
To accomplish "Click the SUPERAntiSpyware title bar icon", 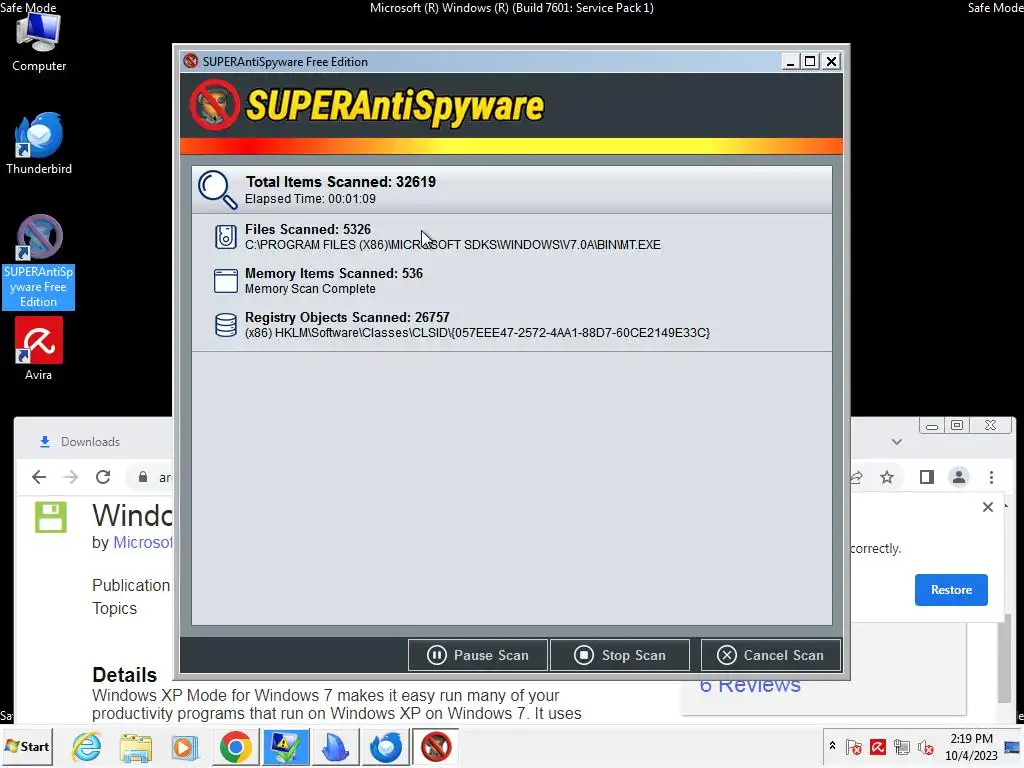I will (x=191, y=61).
